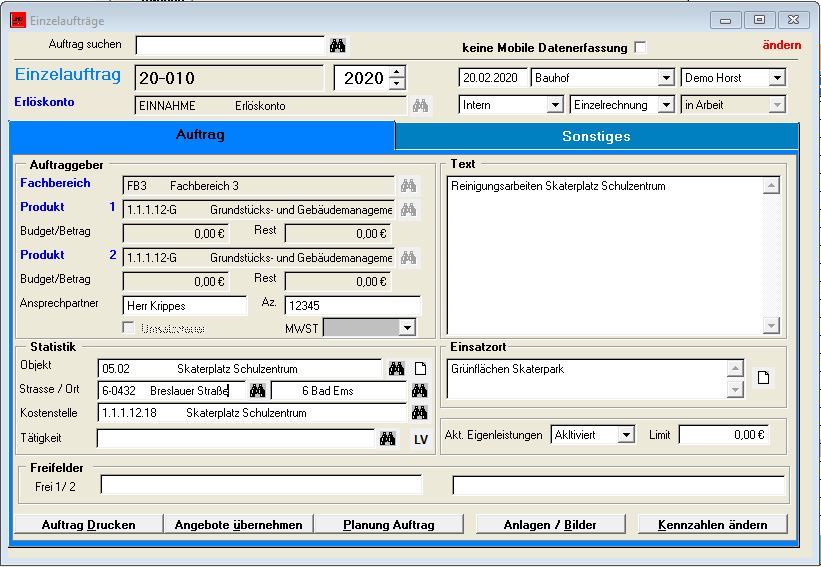Click into the Ansprechpartner input field
This screenshot has width=821, height=567.
pyautogui.click(x=184, y=306)
